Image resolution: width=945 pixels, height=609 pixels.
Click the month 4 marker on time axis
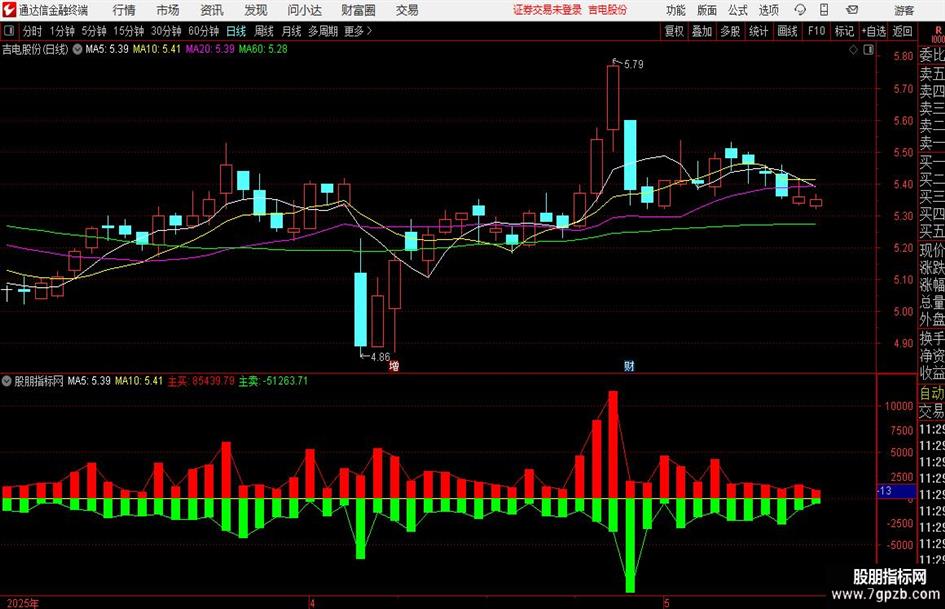(x=312, y=603)
